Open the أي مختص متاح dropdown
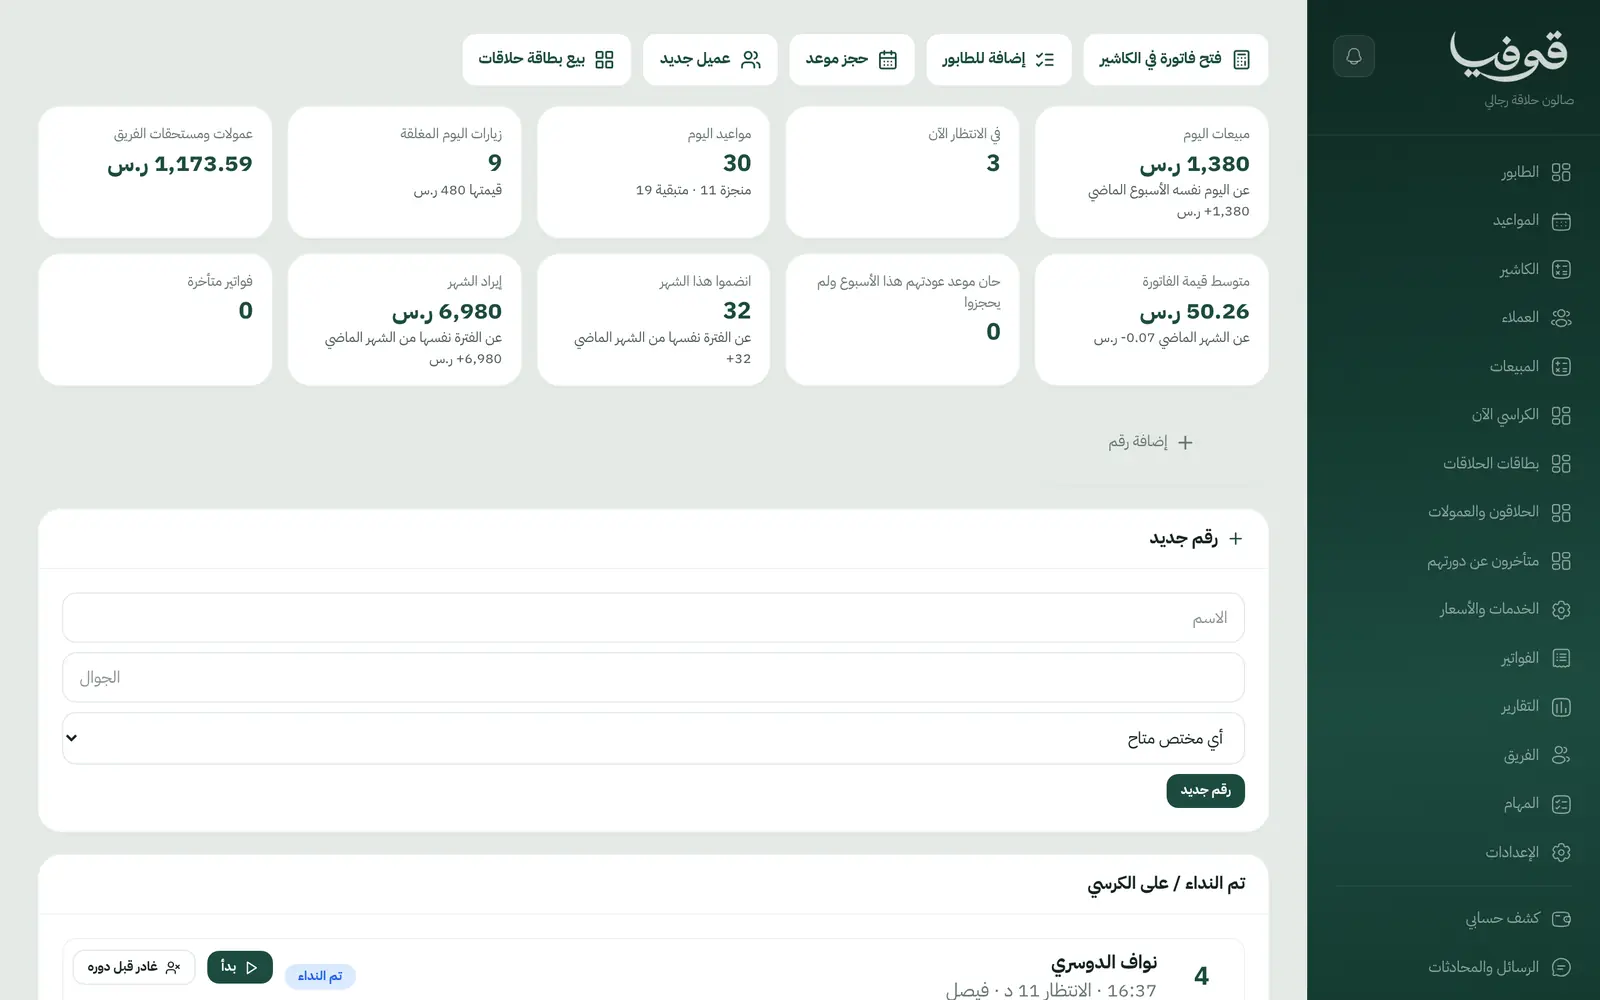The width and height of the screenshot is (1600, 1000). (x=653, y=738)
